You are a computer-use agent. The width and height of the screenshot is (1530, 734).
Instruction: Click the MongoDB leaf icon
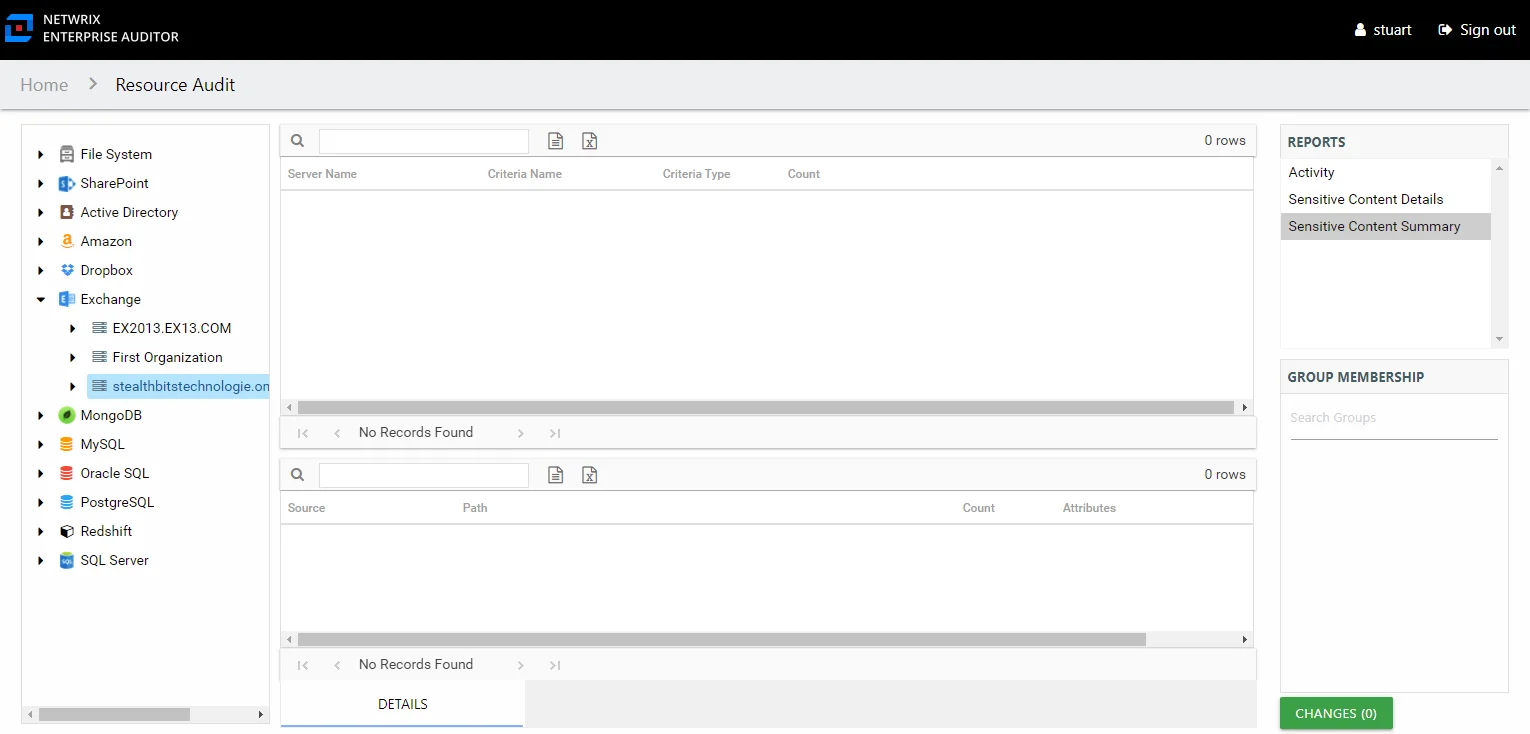click(67, 415)
